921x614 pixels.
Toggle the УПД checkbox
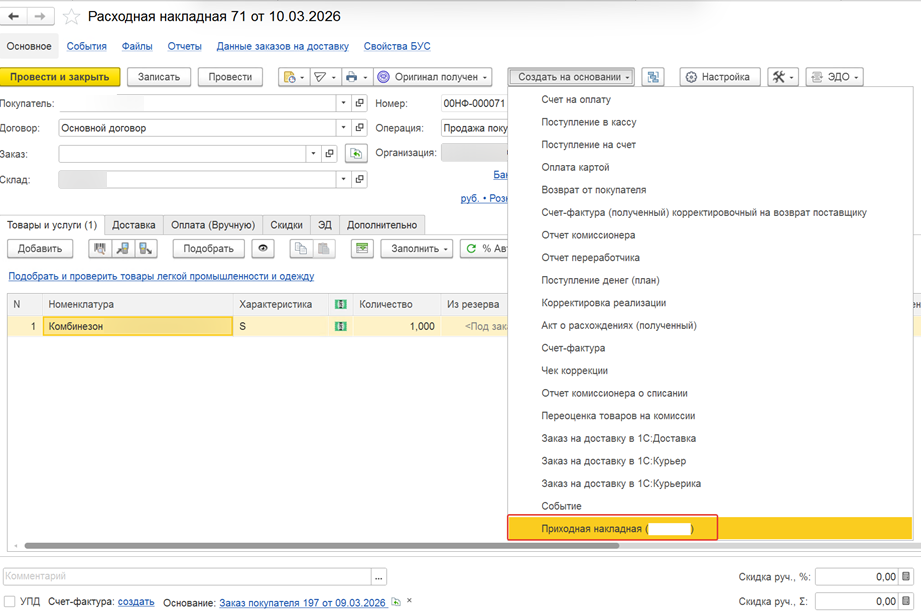point(8,602)
